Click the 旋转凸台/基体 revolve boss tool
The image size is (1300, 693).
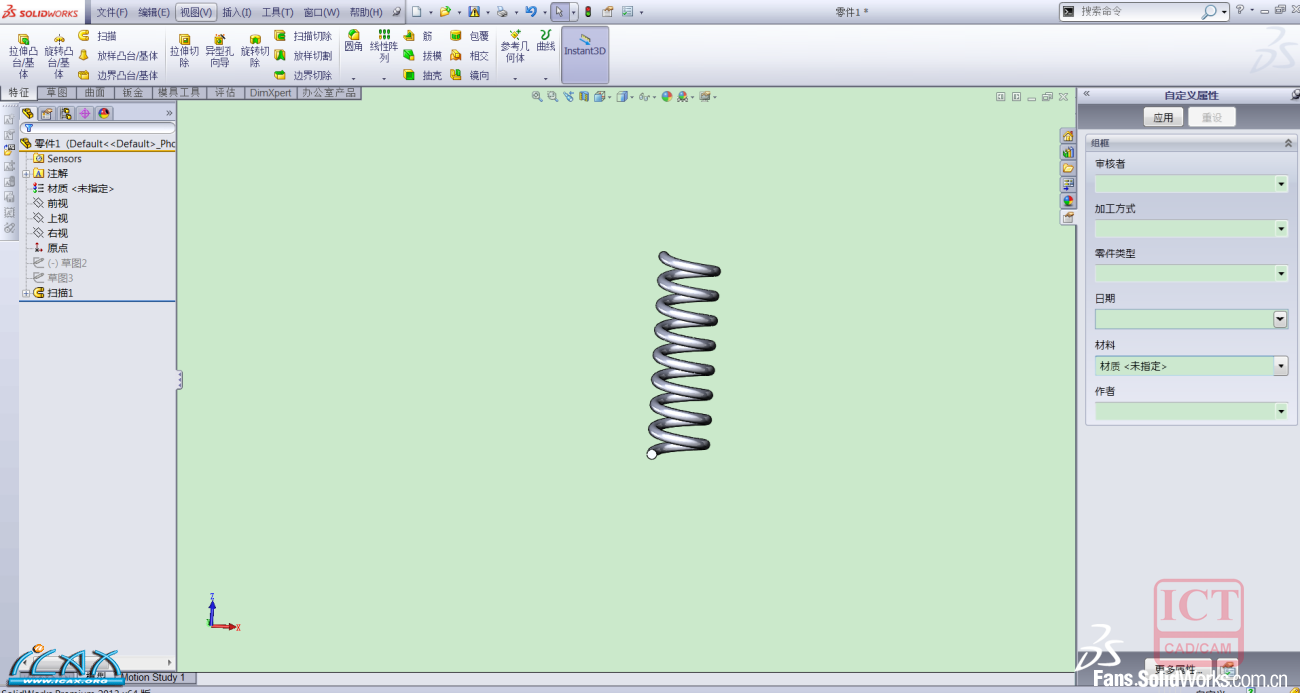(x=59, y=55)
